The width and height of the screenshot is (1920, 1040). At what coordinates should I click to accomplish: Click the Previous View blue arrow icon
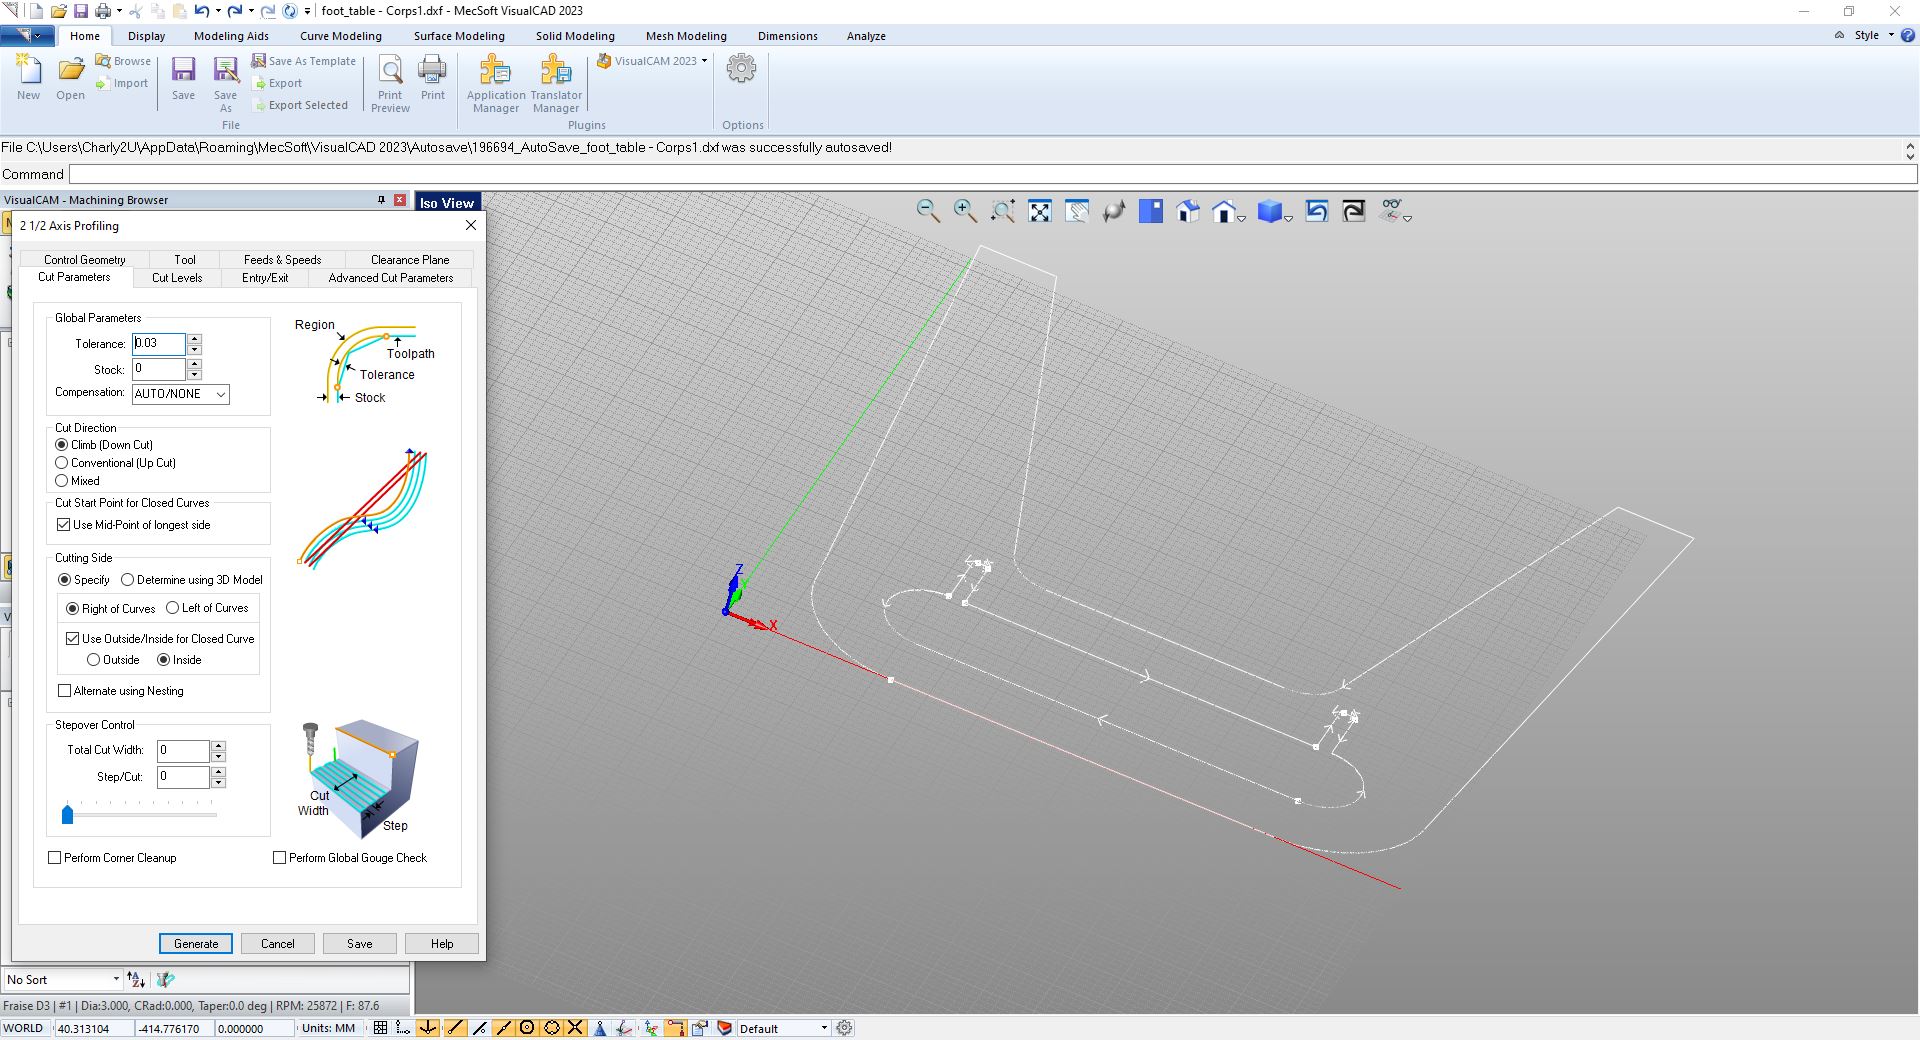(x=1317, y=211)
